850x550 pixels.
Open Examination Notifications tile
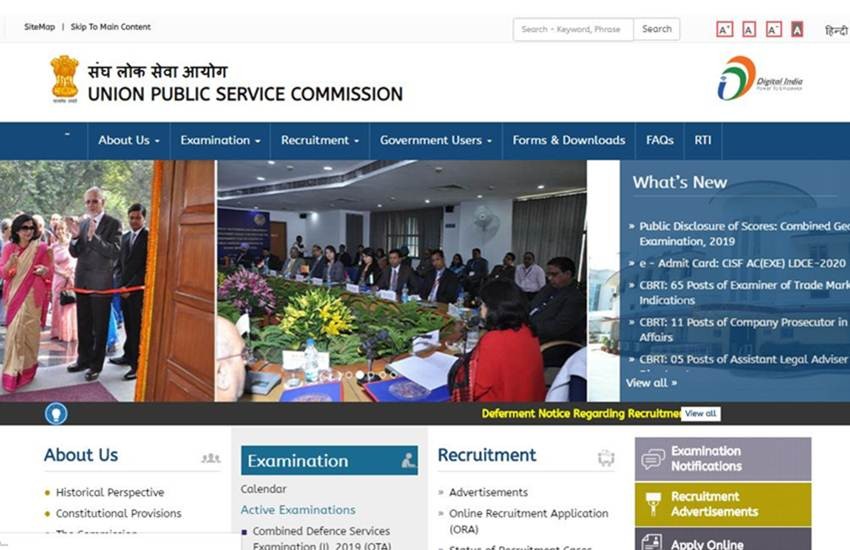tap(723, 459)
